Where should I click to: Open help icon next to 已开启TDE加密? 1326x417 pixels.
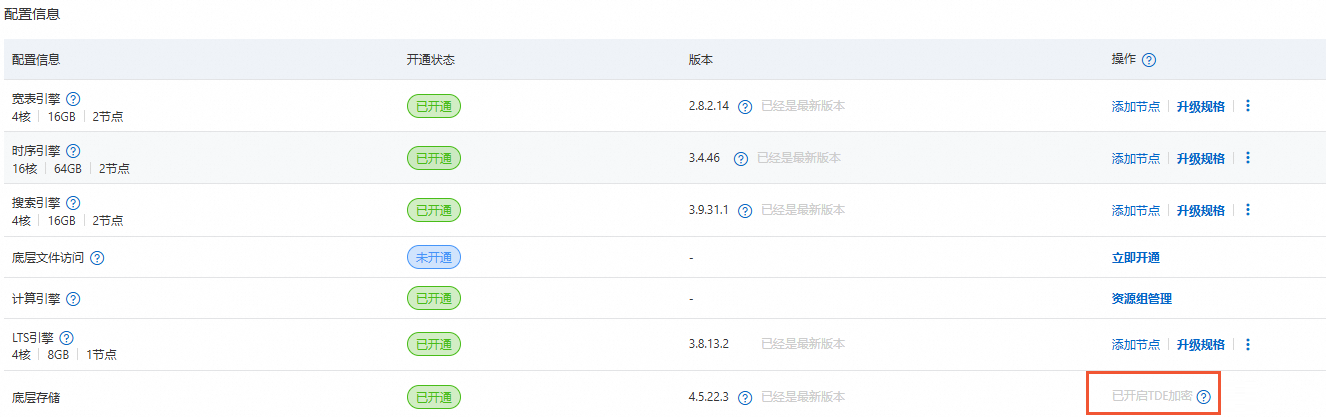1204,396
